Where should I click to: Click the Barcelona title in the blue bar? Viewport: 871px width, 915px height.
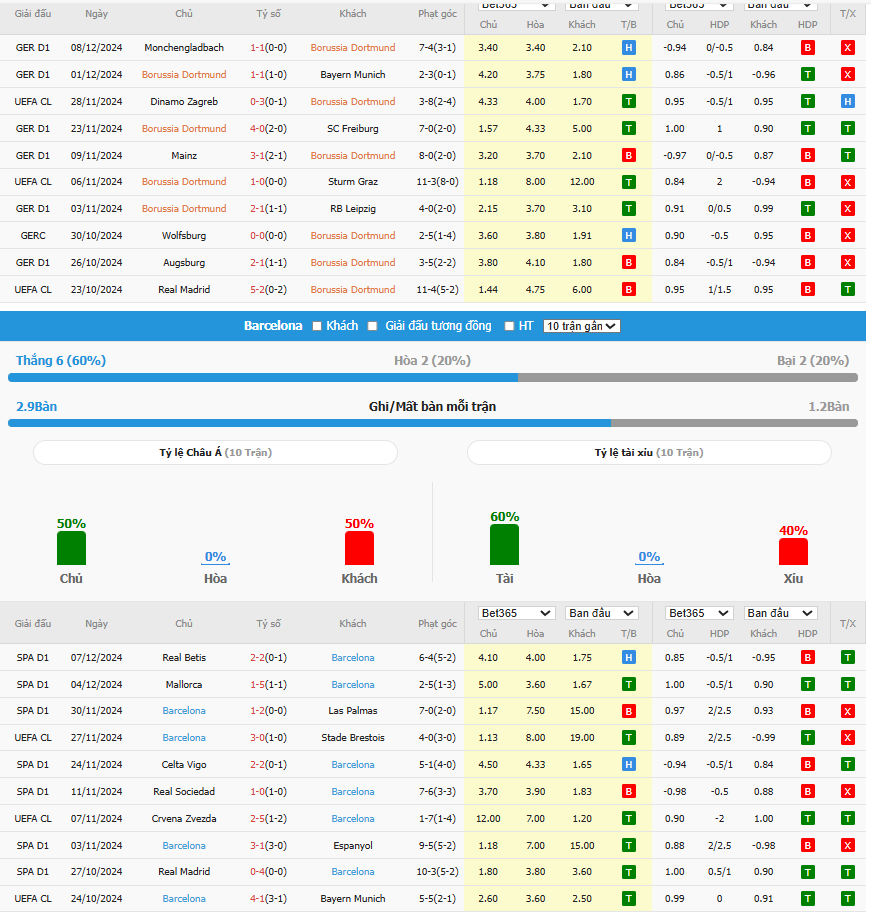tap(273, 326)
